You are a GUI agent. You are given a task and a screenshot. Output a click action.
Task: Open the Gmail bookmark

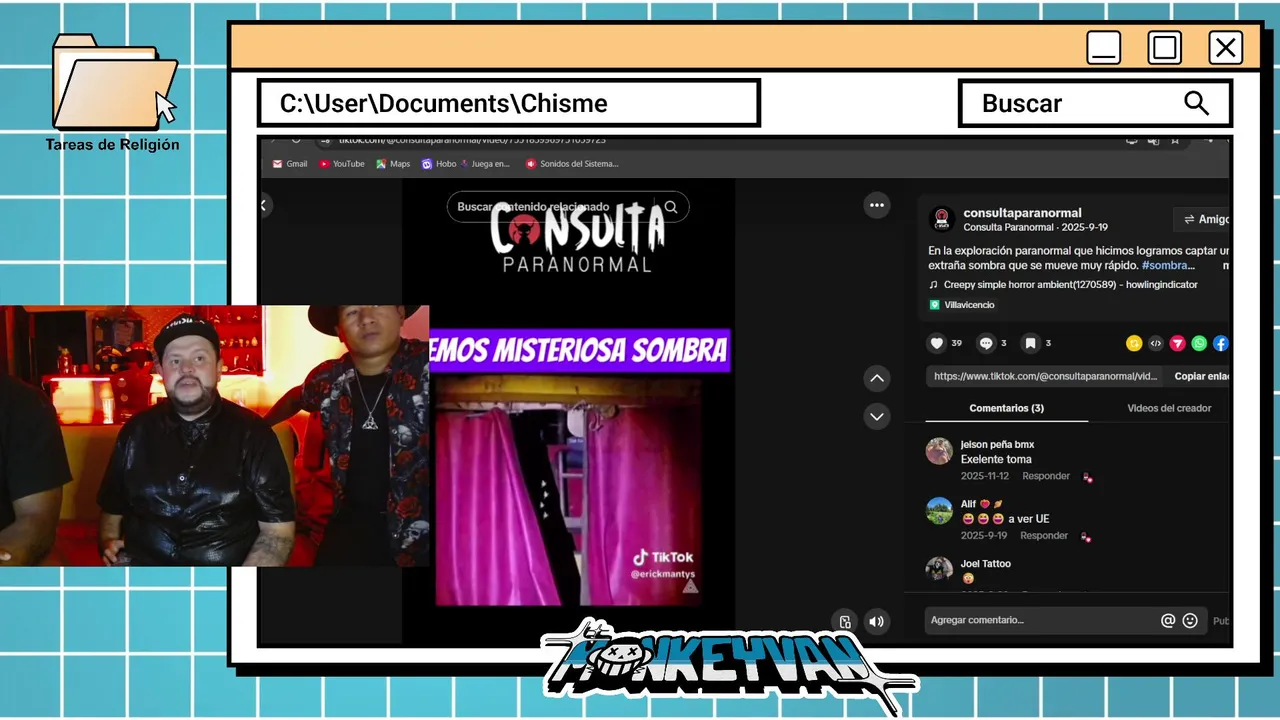[x=290, y=164]
